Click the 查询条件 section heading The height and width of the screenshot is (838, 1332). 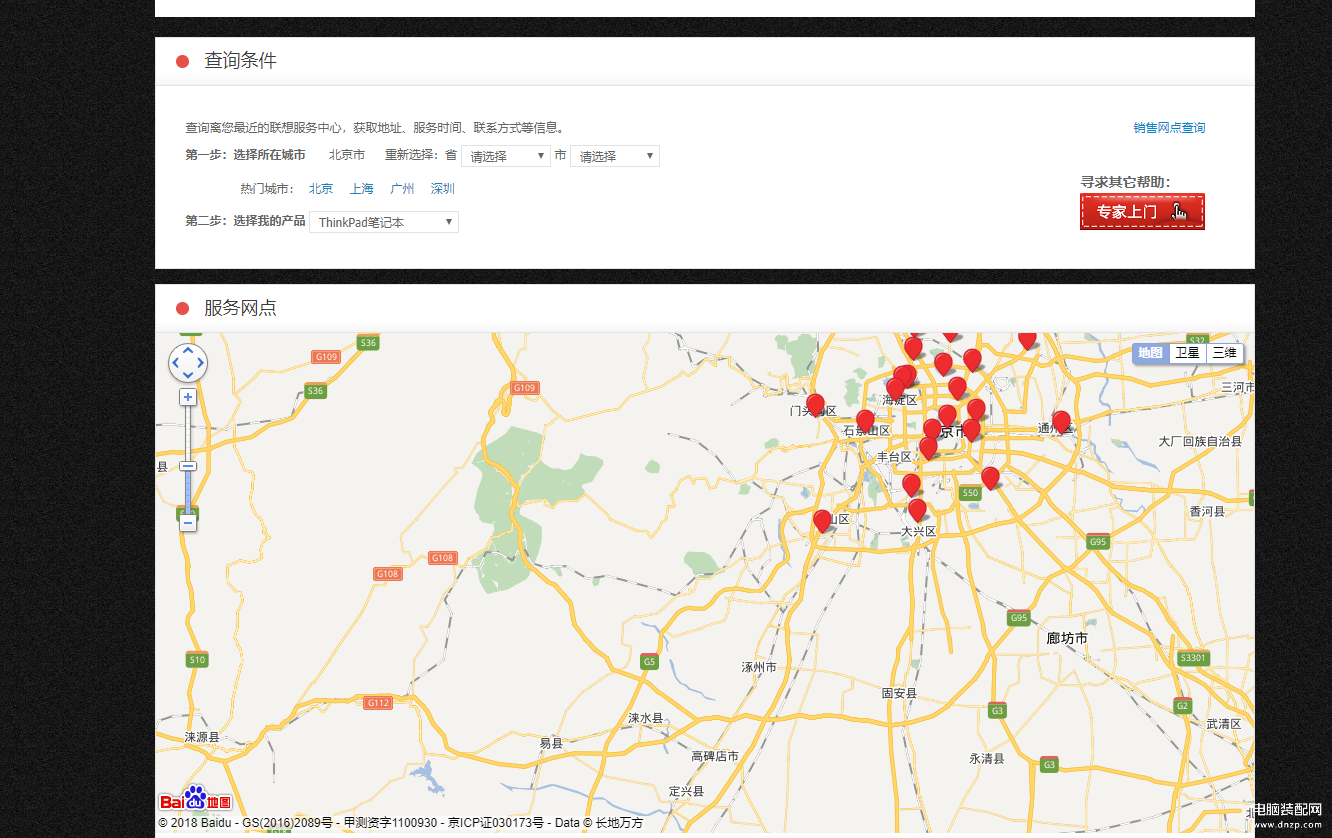[x=241, y=61]
